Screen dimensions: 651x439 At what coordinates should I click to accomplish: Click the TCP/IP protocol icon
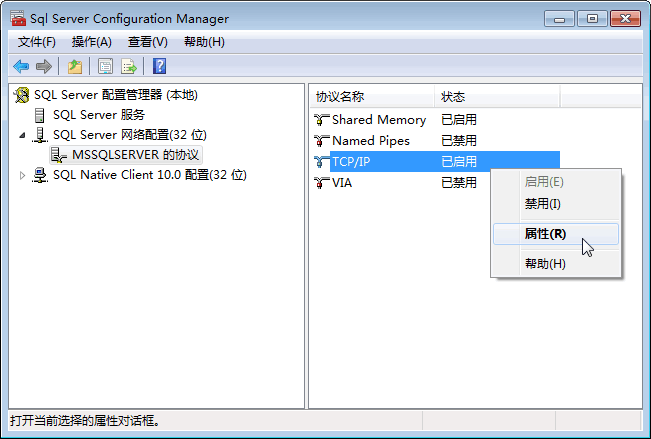[x=321, y=162]
